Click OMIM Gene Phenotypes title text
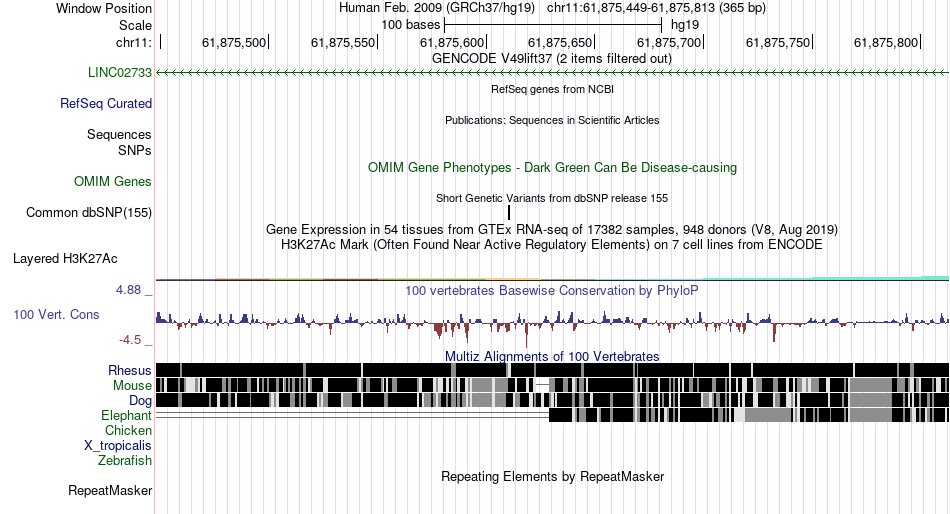This screenshot has height=514, width=950. point(552,167)
